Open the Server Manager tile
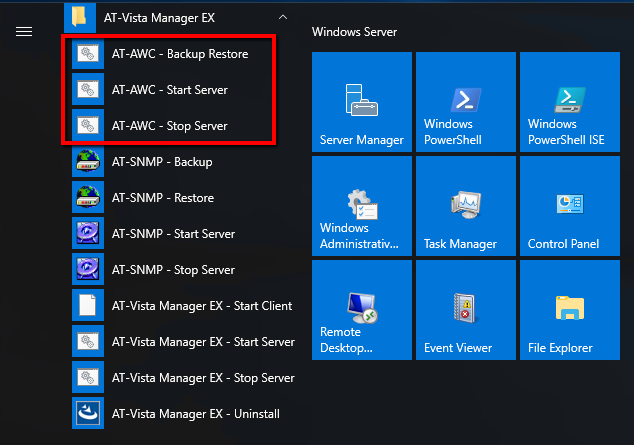The width and height of the screenshot is (634, 445). 361,103
